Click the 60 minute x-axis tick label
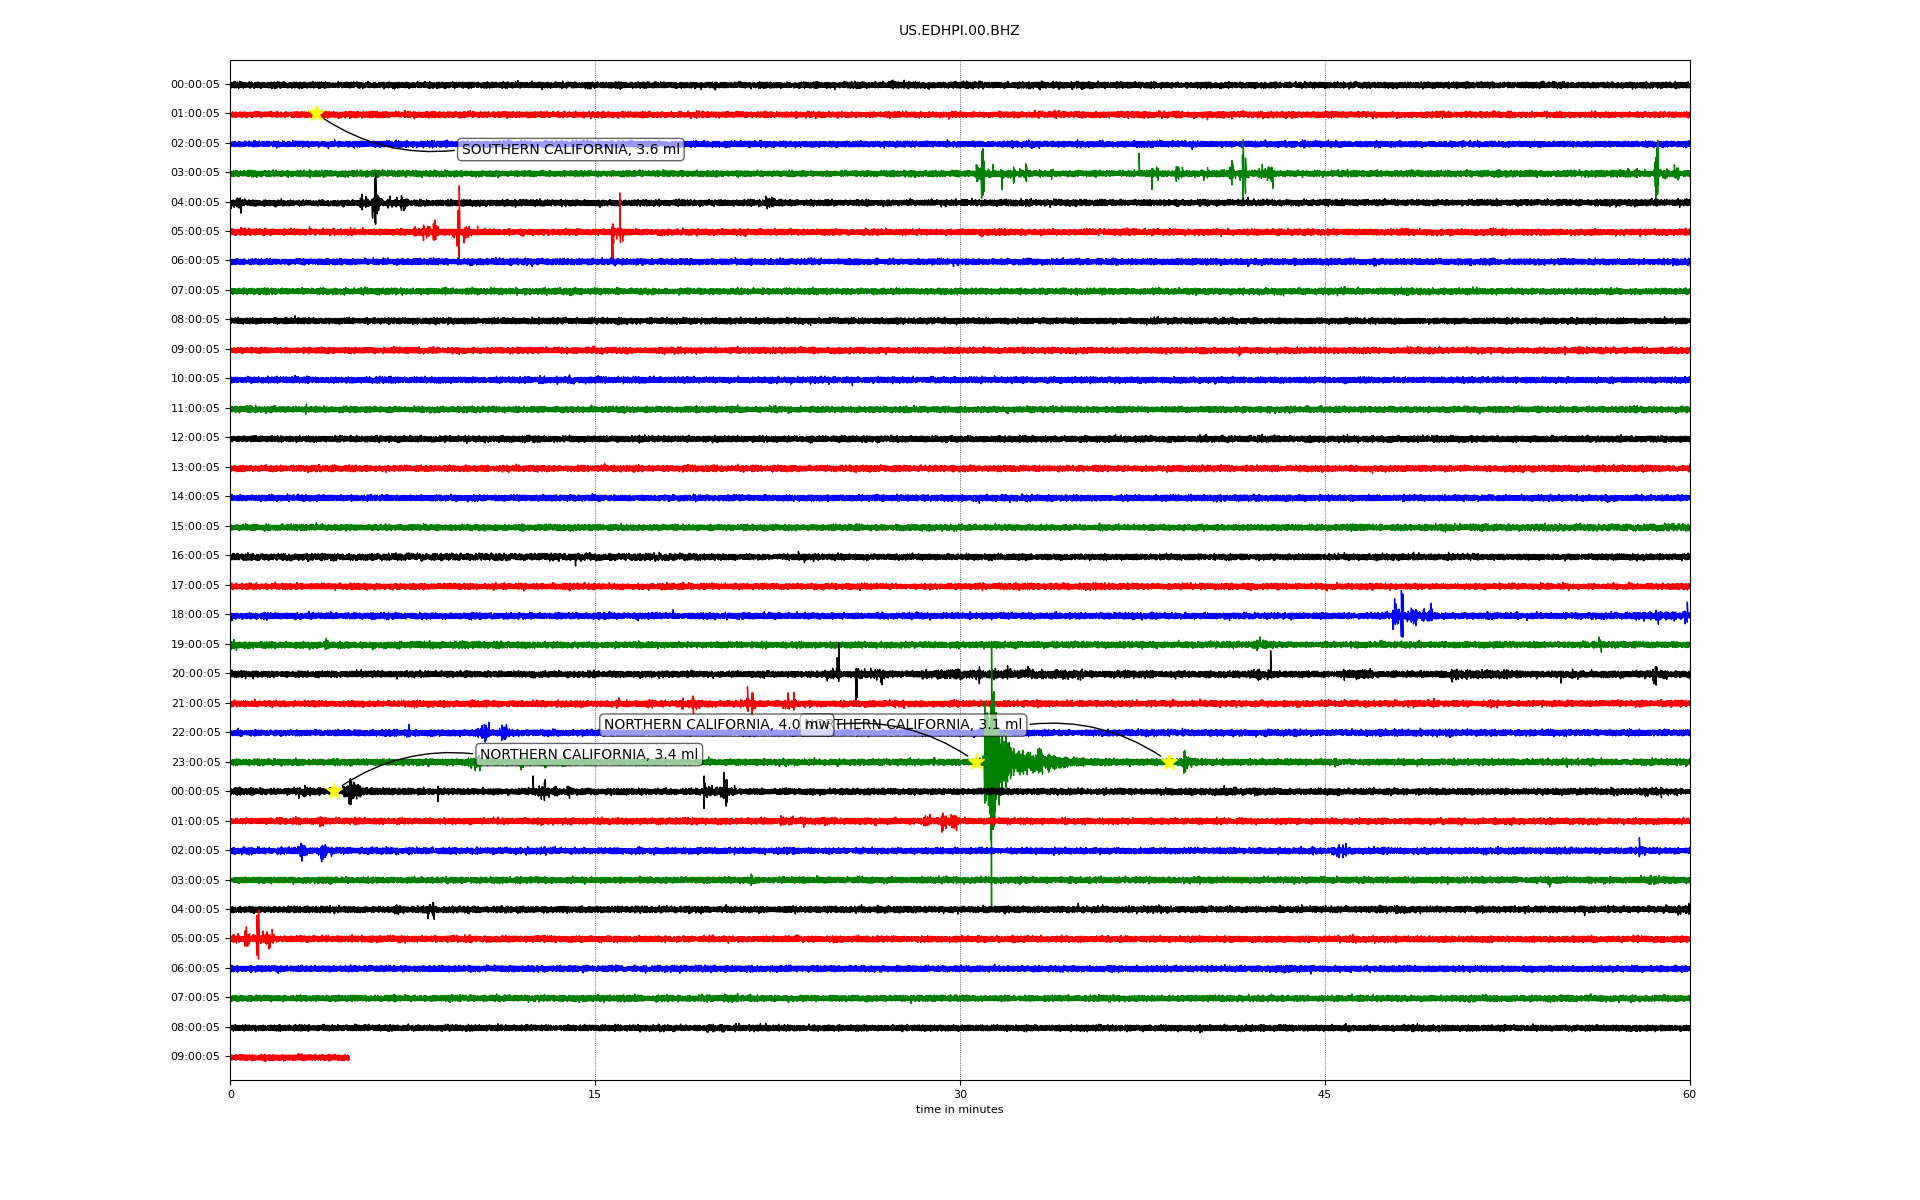Image resolution: width=1920 pixels, height=1200 pixels. click(x=1689, y=1095)
